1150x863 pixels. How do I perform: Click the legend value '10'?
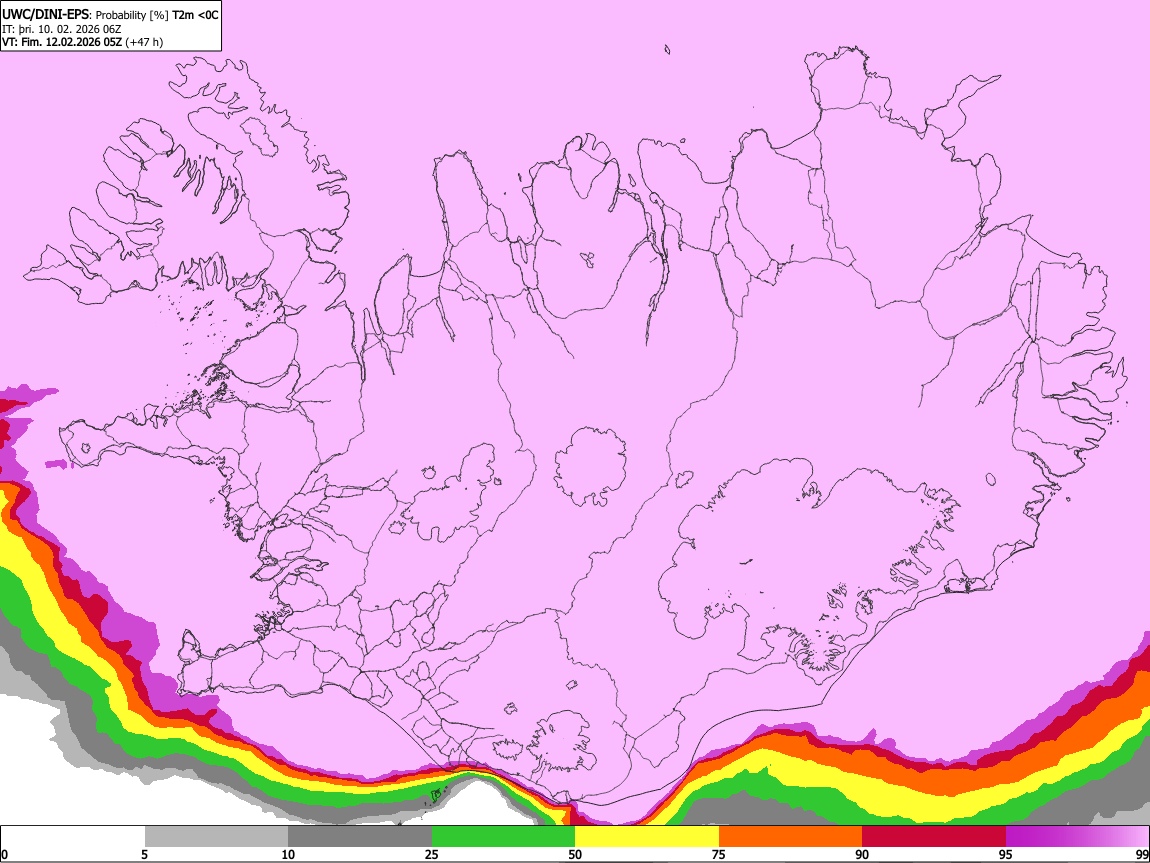pyautogui.click(x=288, y=854)
